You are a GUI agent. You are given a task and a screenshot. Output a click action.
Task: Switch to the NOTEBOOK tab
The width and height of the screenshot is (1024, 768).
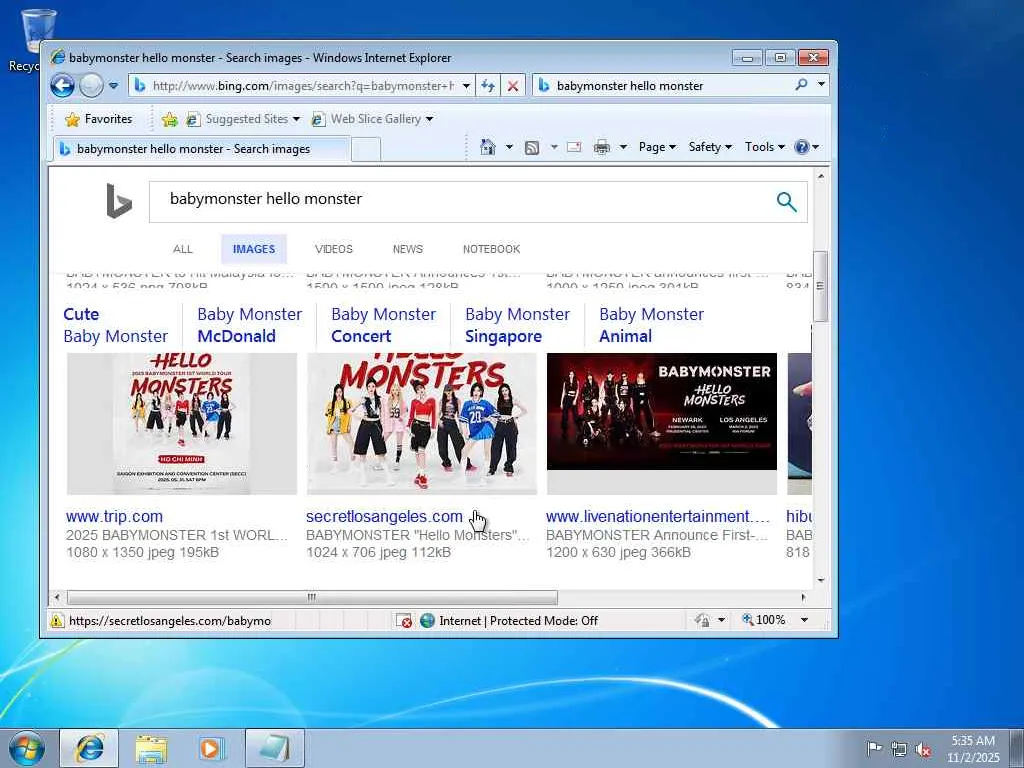pyautogui.click(x=492, y=249)
